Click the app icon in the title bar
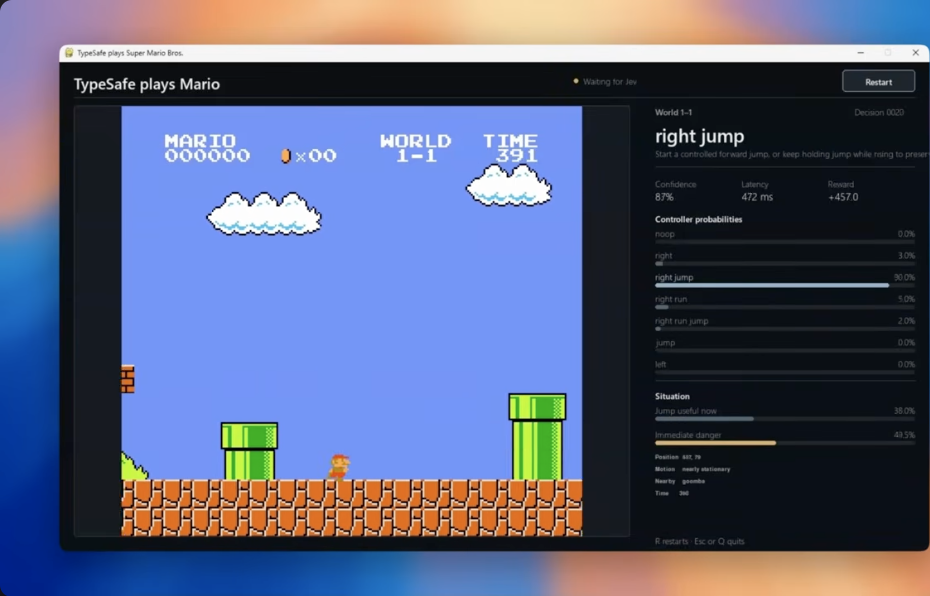Screen dimensions: 930x596 (69, 53)
